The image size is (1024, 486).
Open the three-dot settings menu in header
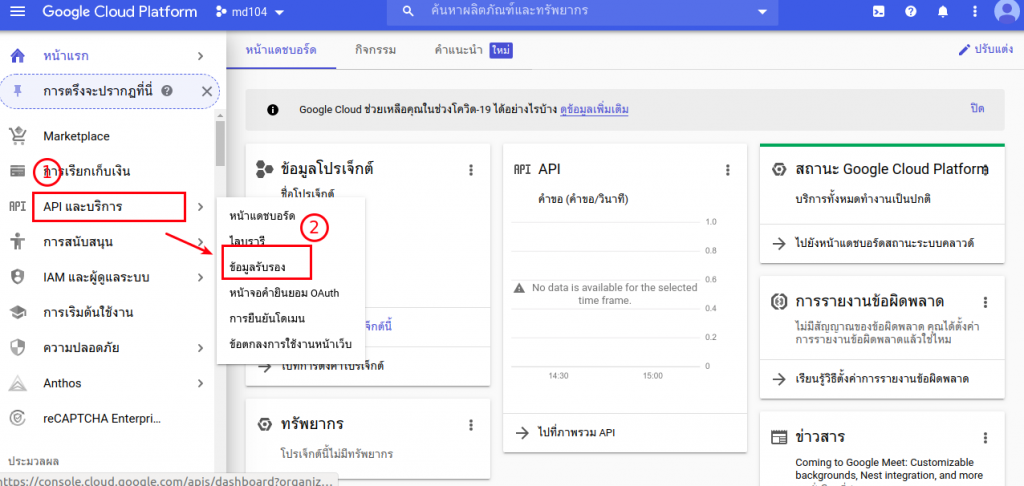(975, 12)
